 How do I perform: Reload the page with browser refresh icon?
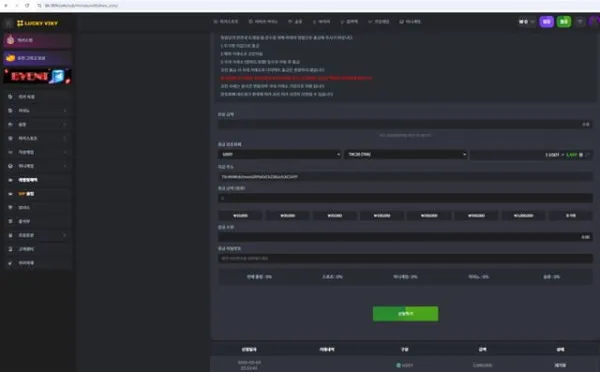27,5
